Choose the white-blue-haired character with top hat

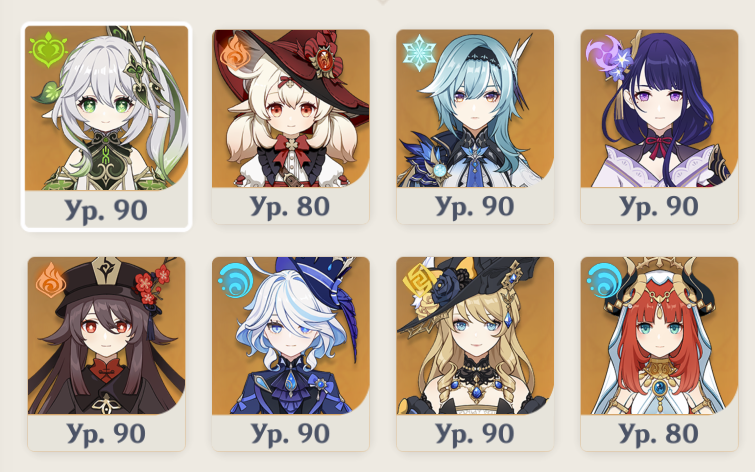[x=291, y=336]
